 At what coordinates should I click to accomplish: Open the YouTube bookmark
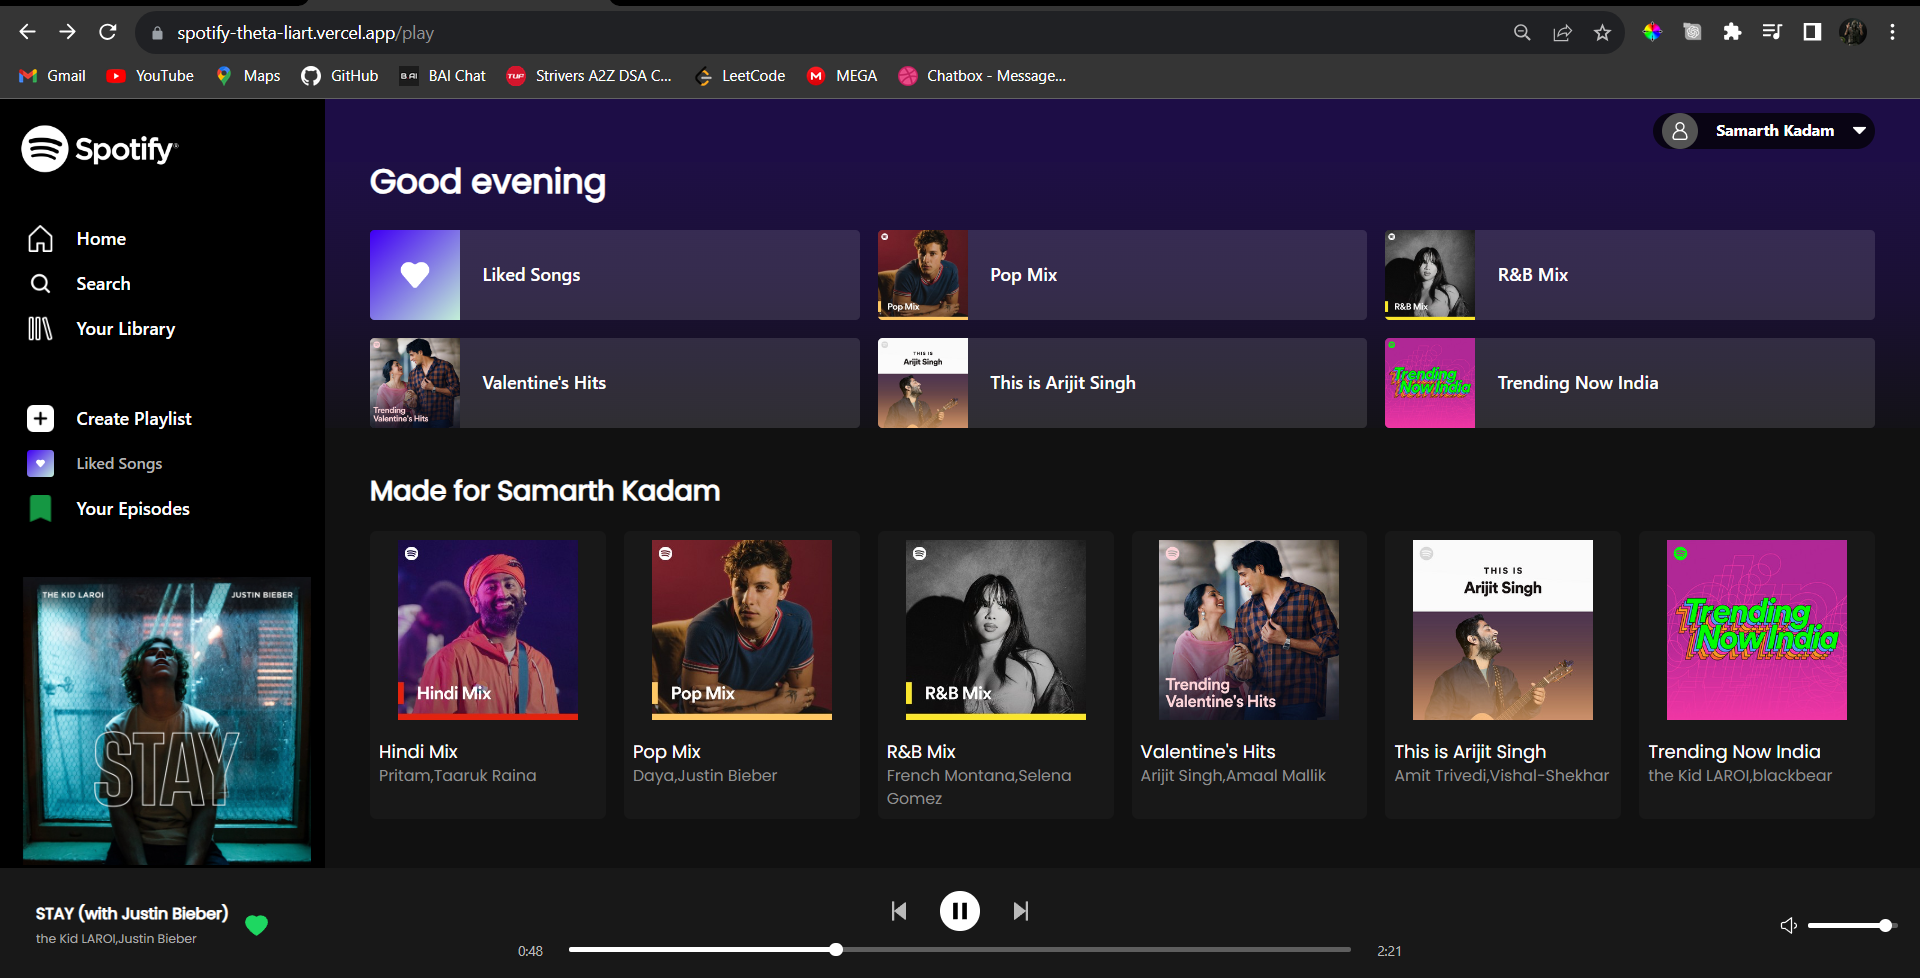point(151,76)
